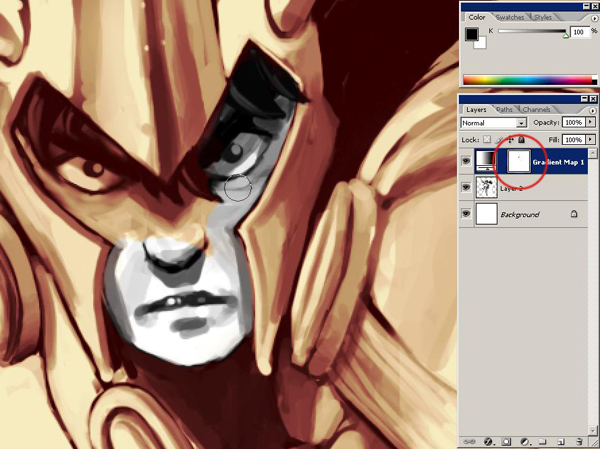The height and width of the screenshot is (449, 600).
Task: Collapse the Layers panel window
Action: (585, 99)
